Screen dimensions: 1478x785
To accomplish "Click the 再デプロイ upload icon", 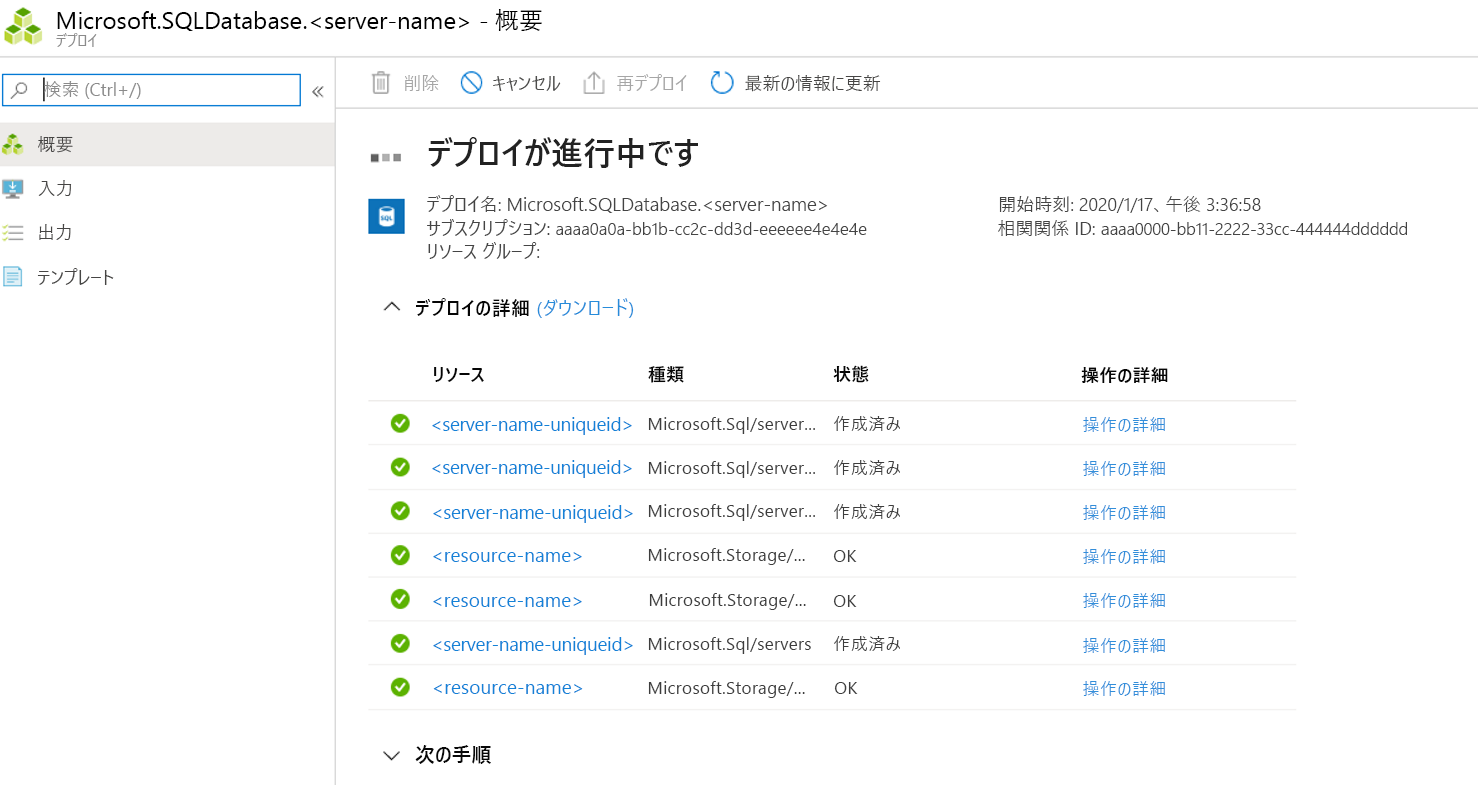I will click(594, 82).
